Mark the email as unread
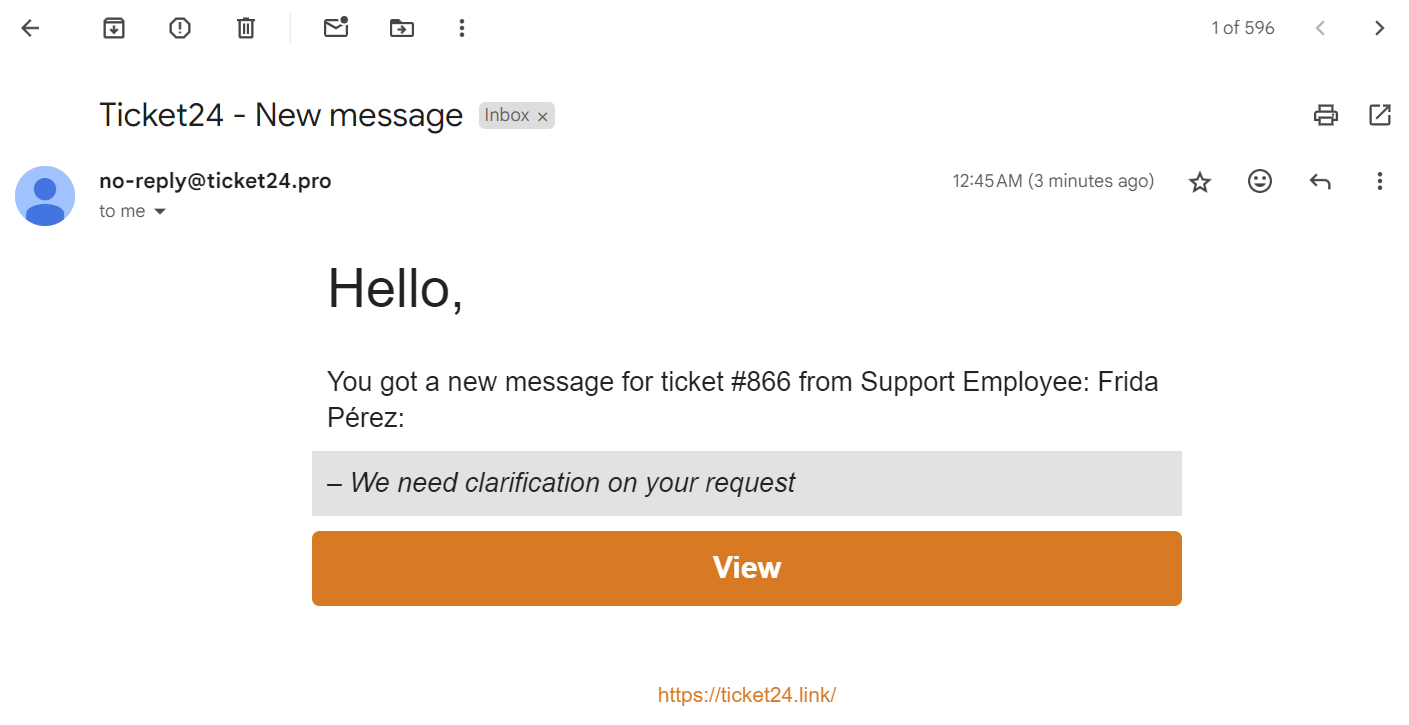1409x725 pixels. [336, 28]
